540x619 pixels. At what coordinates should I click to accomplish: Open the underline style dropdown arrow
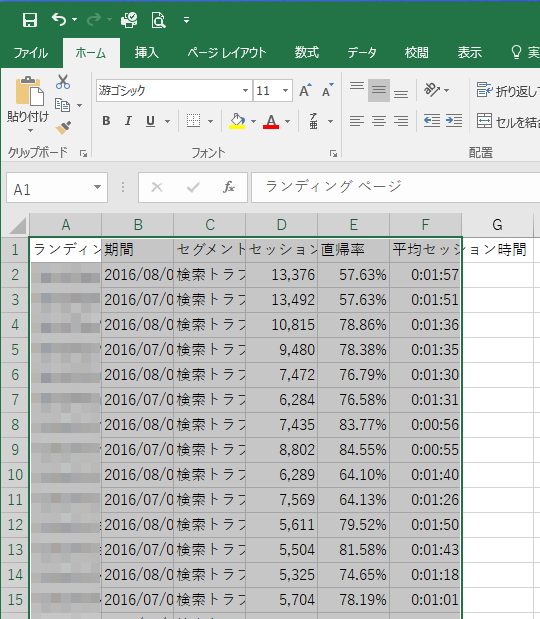tap(167, 121)
